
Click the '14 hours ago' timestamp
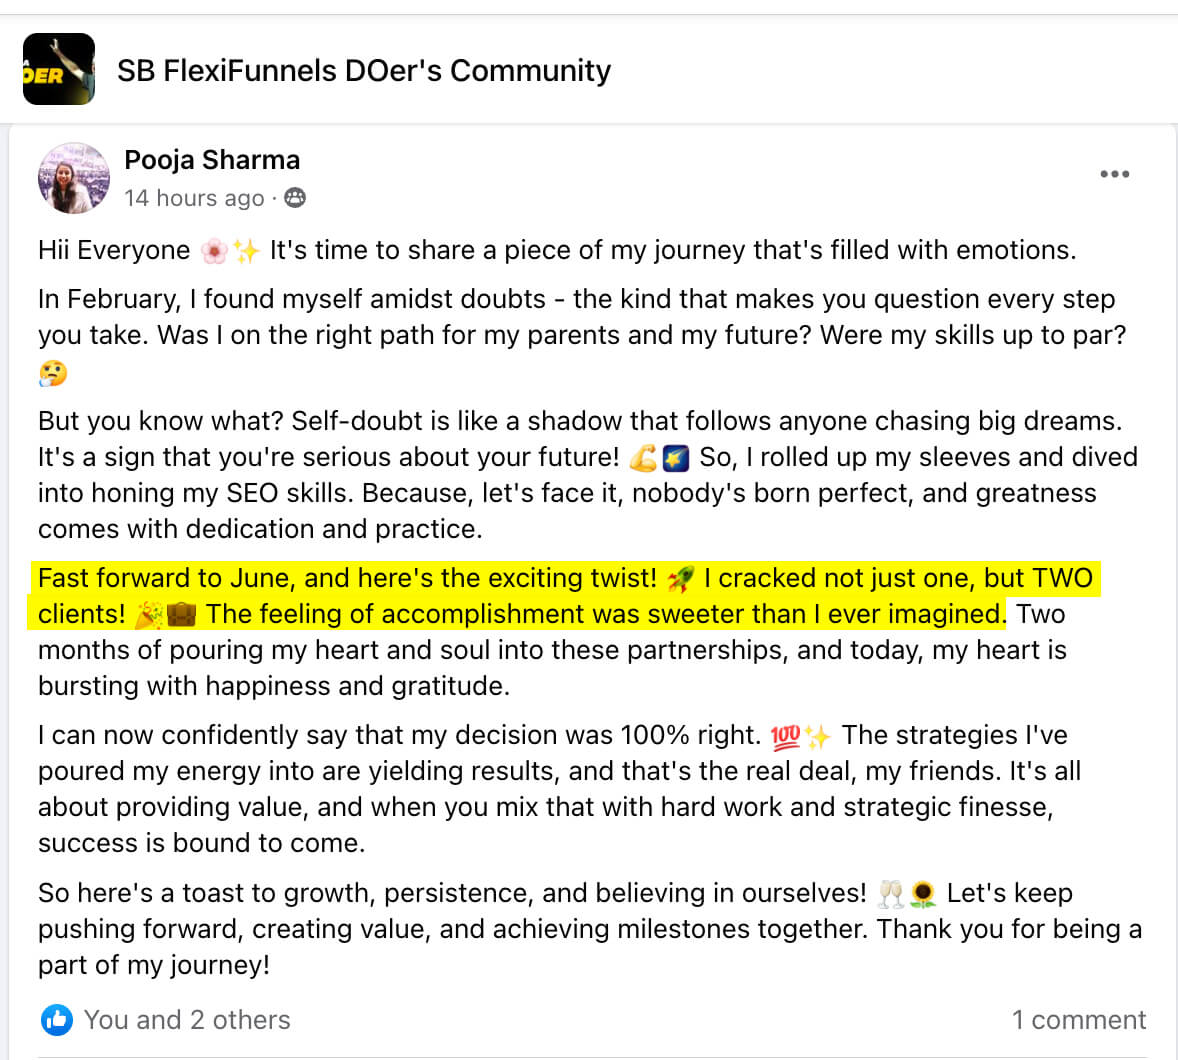click(196, 198)
